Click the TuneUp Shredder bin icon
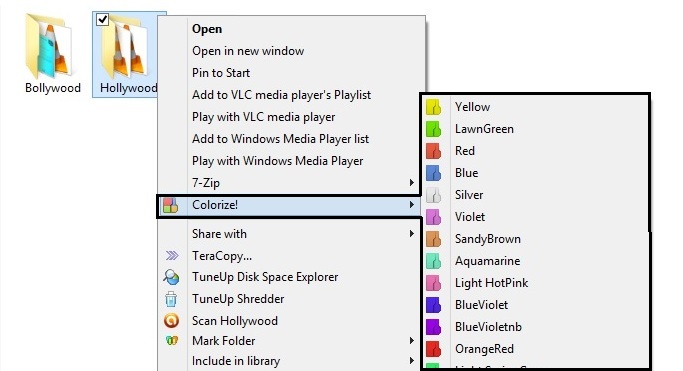 click(171, 299)
